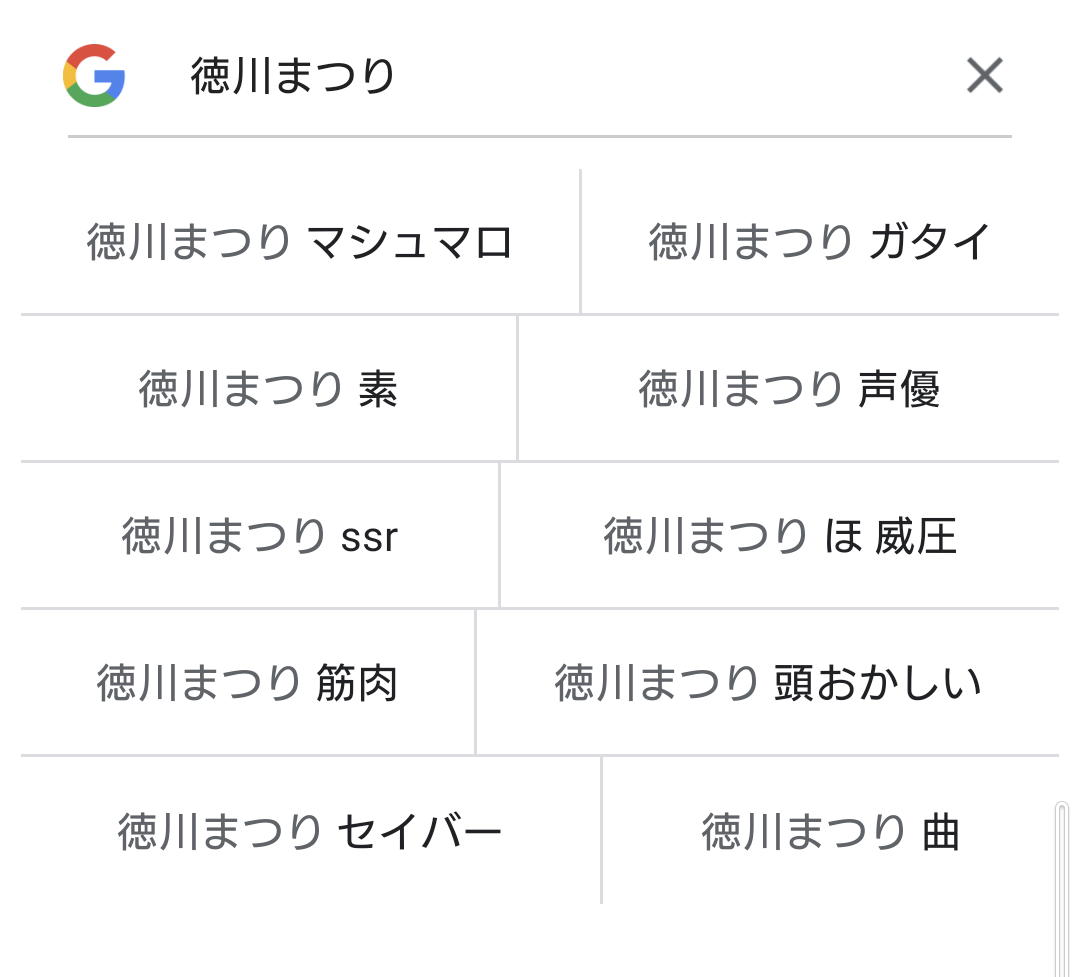Select the 徳川まつり セイバー suggestion
This screenshot has height=977, width=1080.
tap(310, 831)
